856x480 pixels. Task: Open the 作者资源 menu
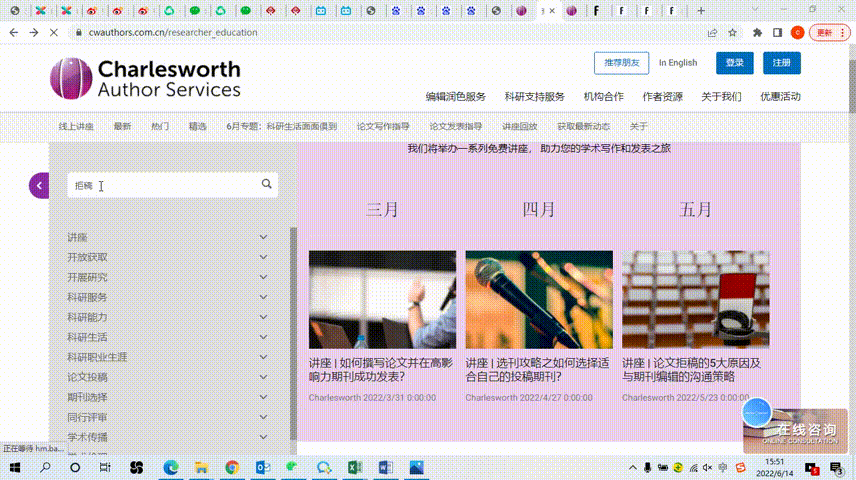pyautogui.click(x=662, y=97)
